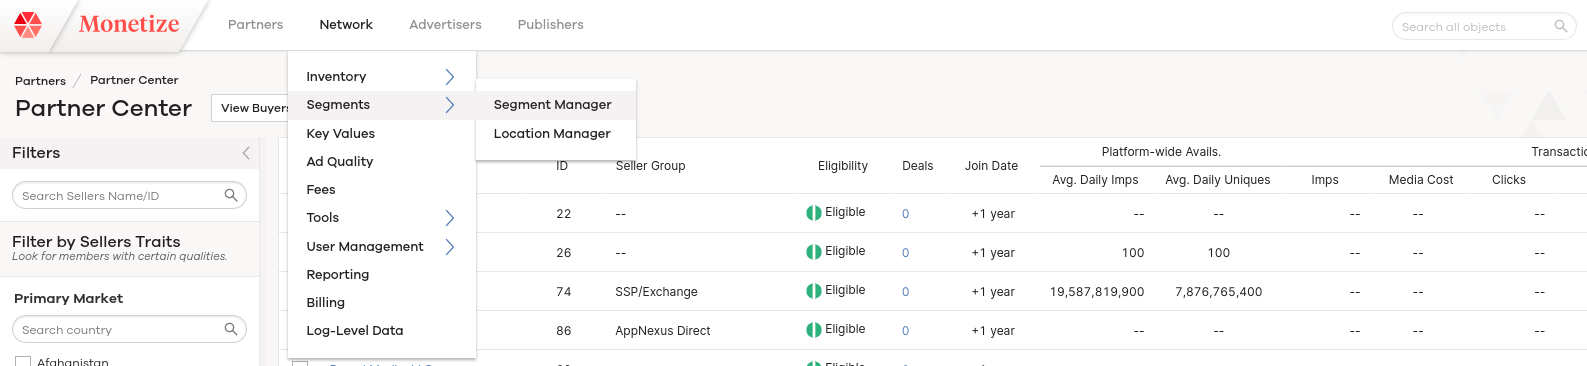Click the Monetize logo icon
Screen dimensions: 1587x366
coord(28,25)
